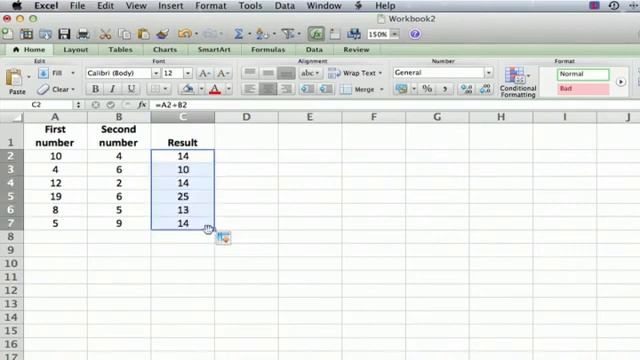This screenshot has height=360, width=640.
Task: Click the Auto Fill Options icon below column C
Action: (223, 238)
